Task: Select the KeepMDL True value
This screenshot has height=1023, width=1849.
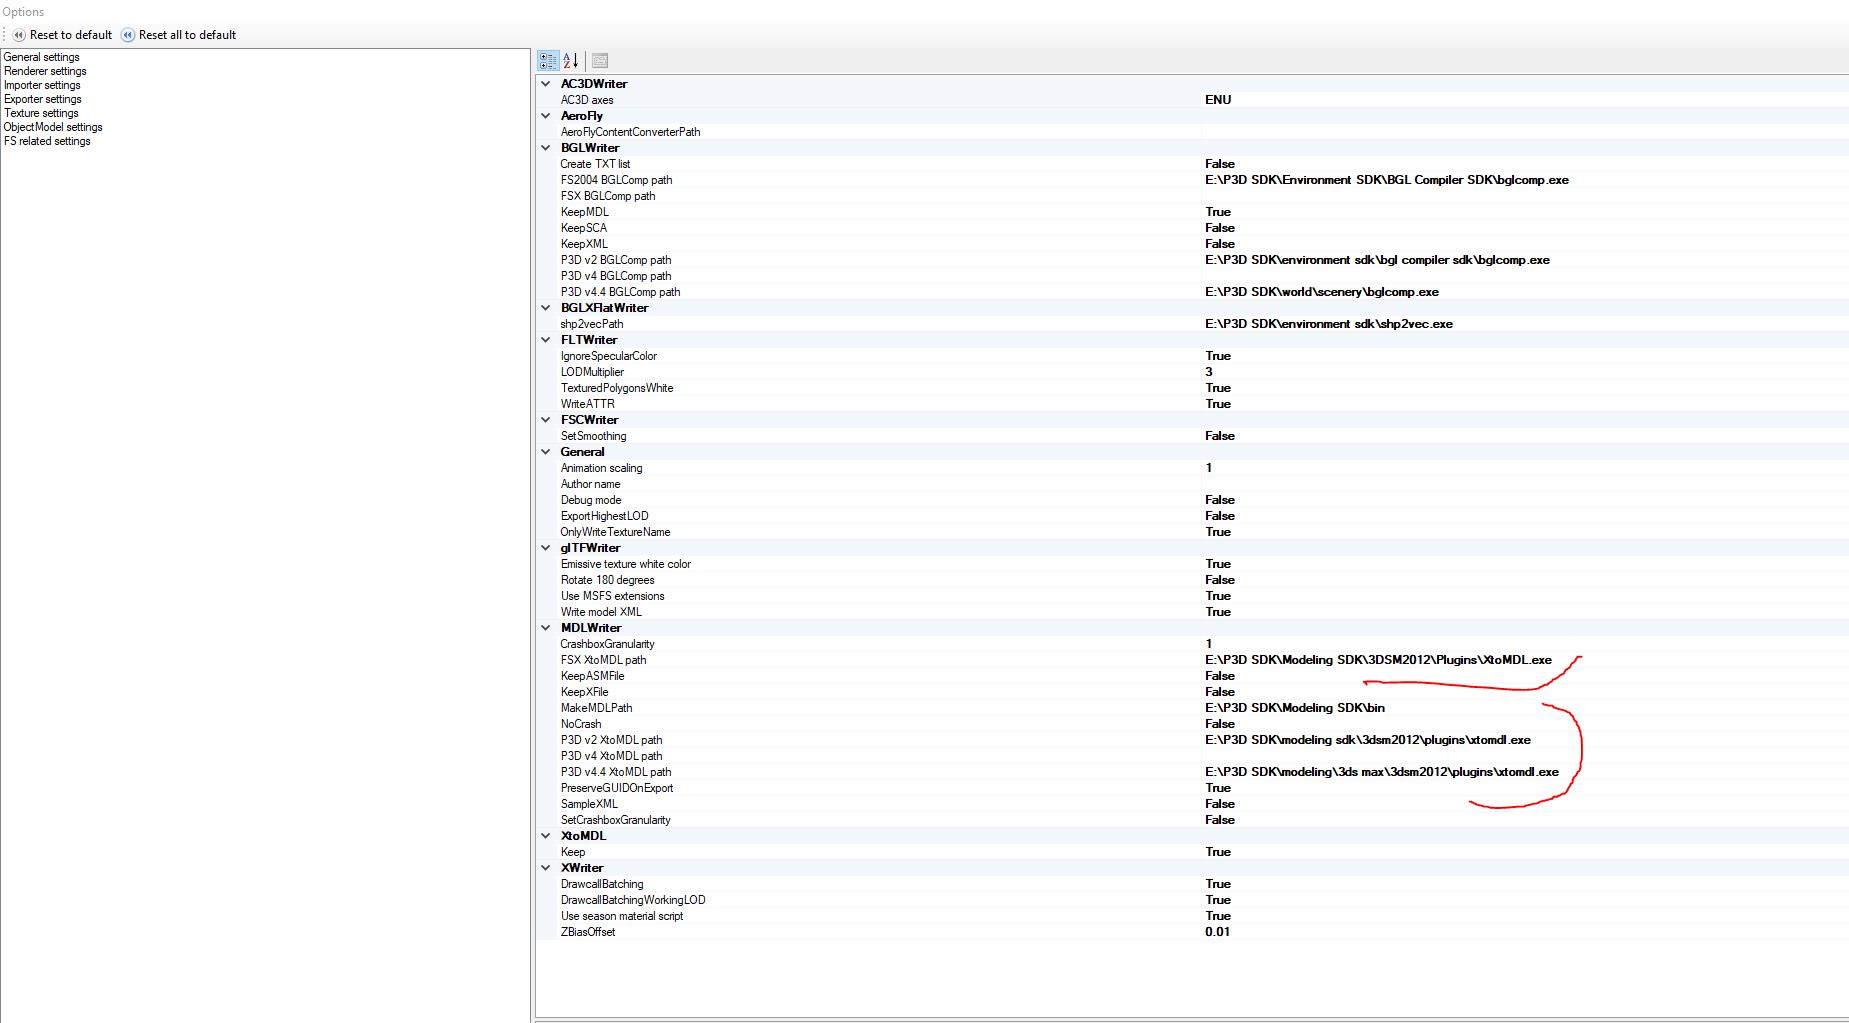Action: coord(1218,212)
